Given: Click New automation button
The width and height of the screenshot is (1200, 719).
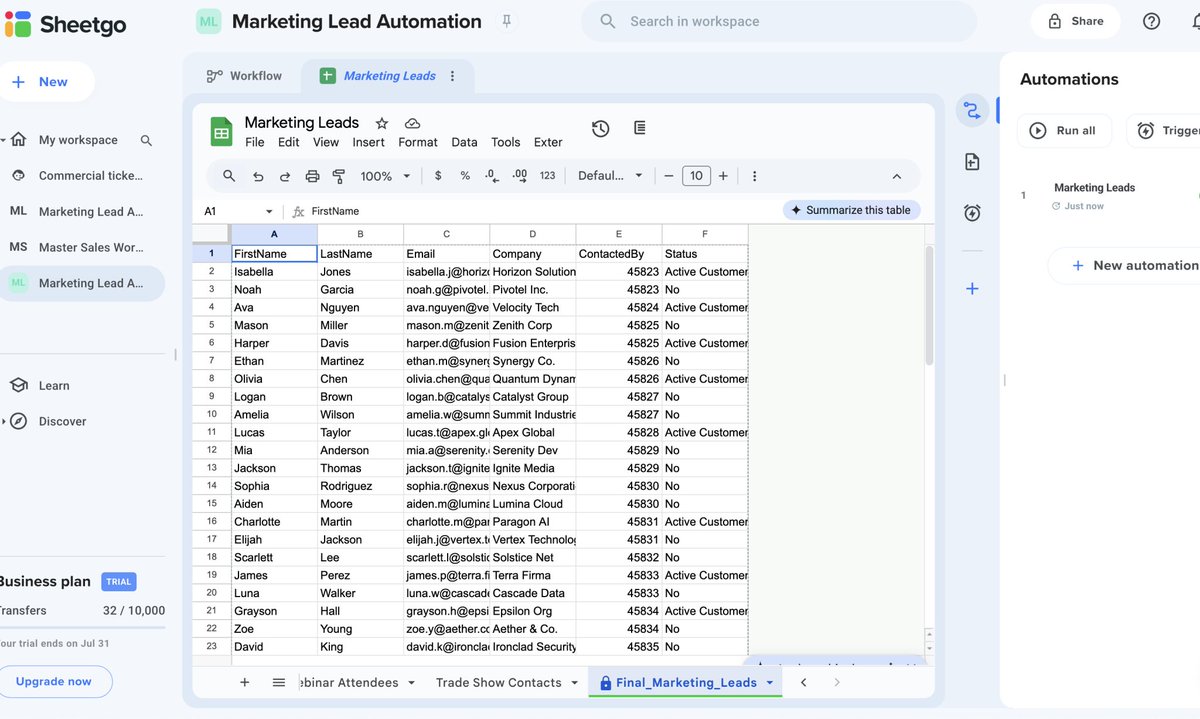Looking at the screenshot, I should click(x=1132, y=265).
